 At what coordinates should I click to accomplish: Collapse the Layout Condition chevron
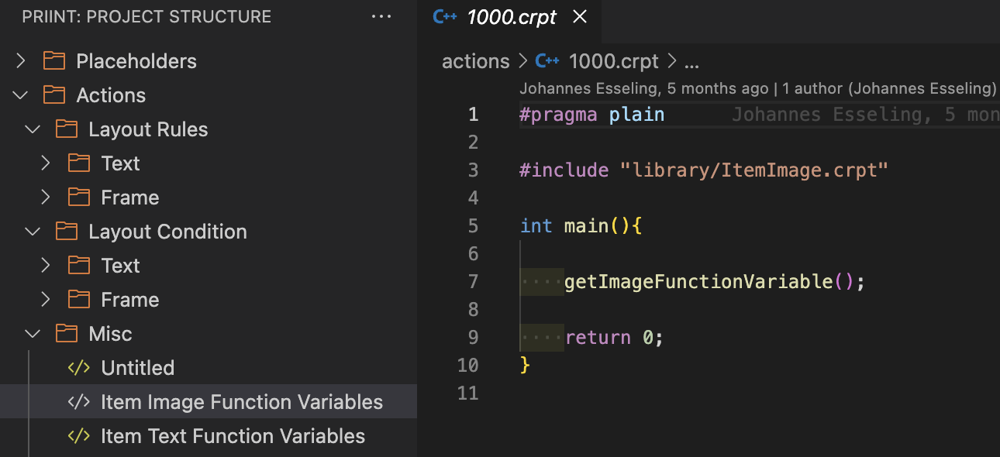coord(33,231)
